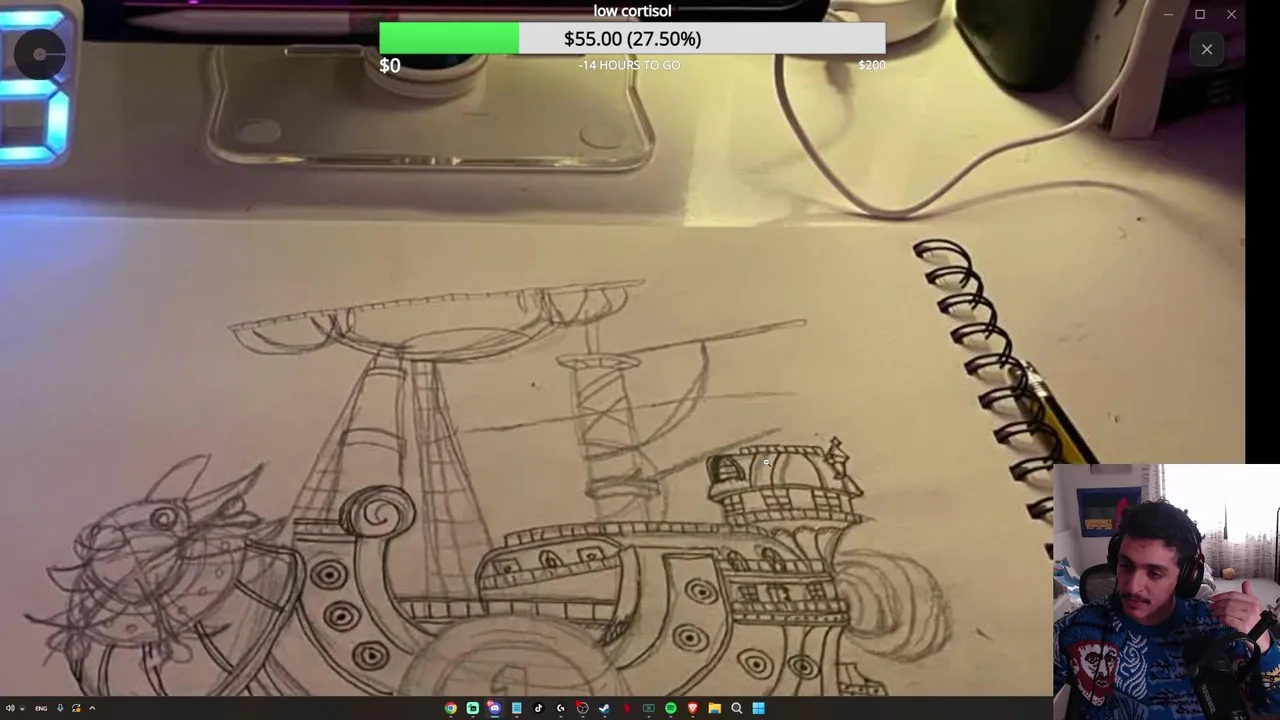Open Discord from the taskbar

(x=494, y=708)
